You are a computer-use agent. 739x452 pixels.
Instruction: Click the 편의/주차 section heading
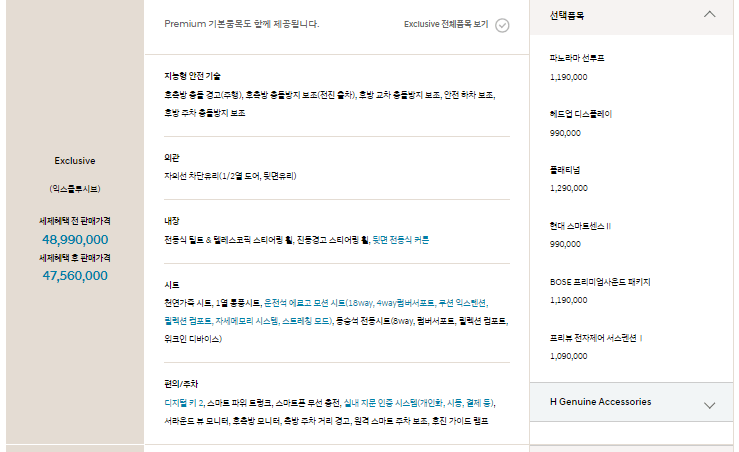[181, 384]
